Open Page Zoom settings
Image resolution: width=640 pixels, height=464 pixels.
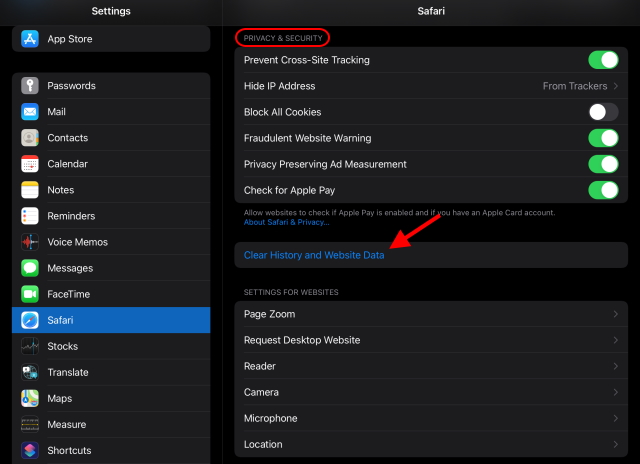tap(431, 314)
